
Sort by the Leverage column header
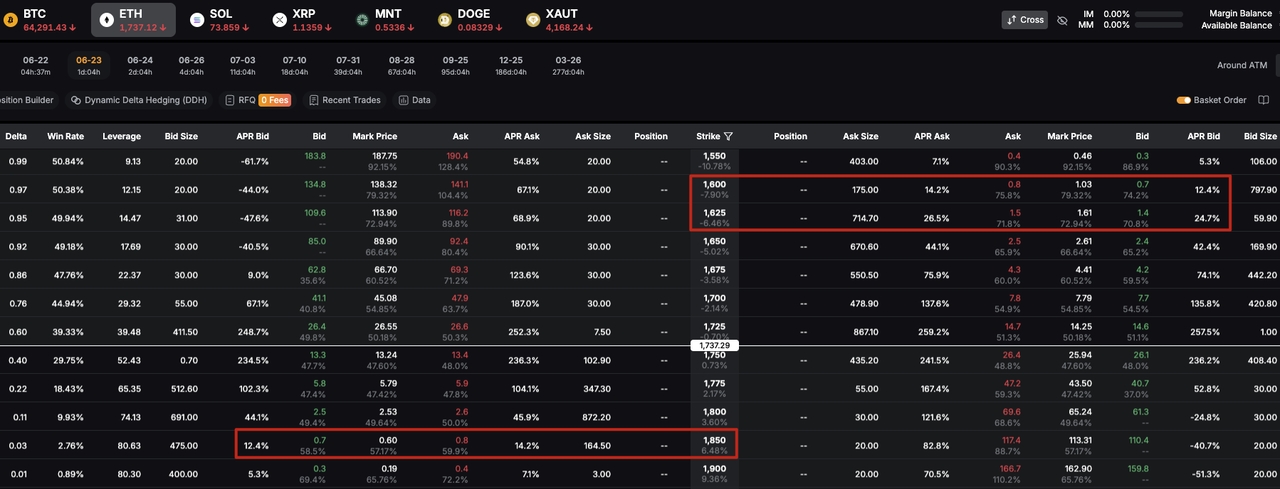(x=122, y=136)
